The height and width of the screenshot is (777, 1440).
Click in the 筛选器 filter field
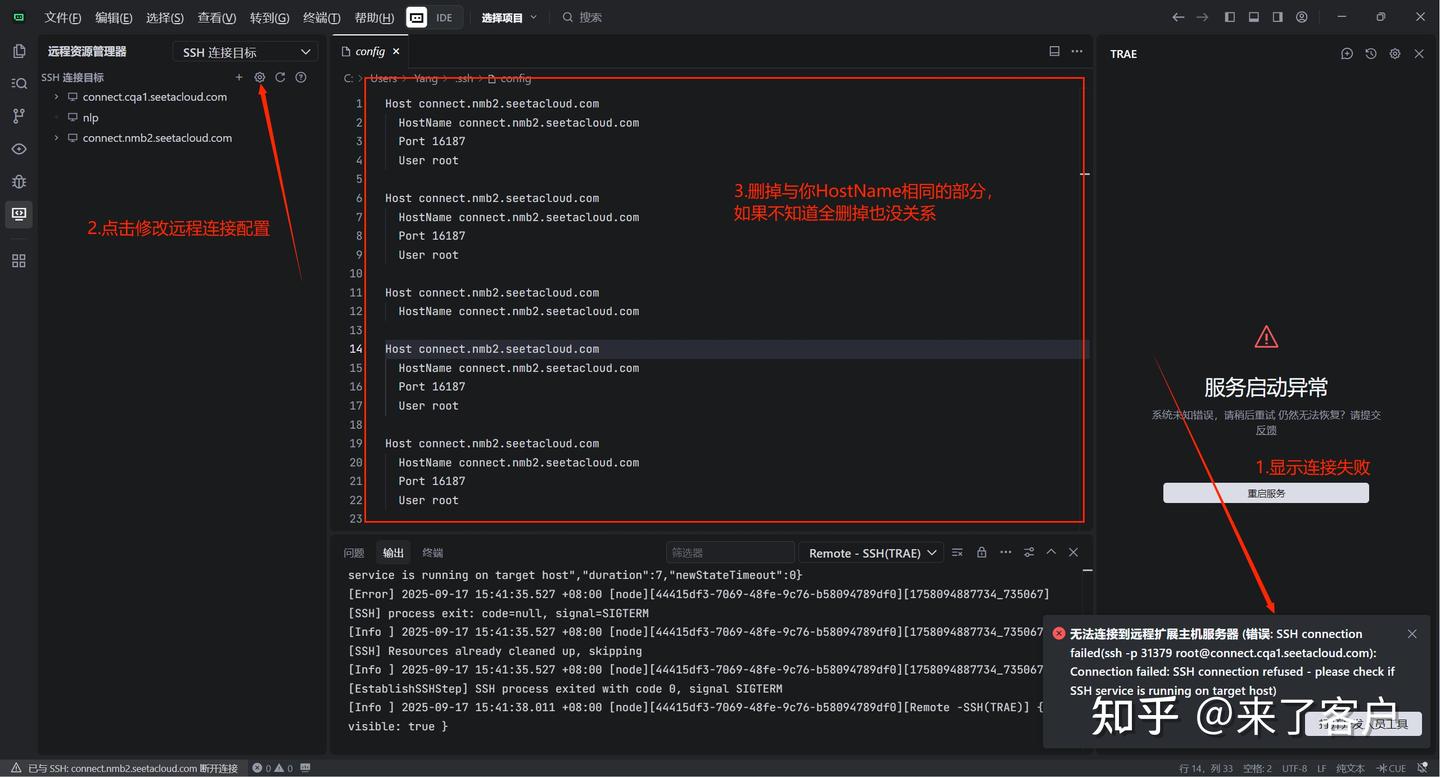(730, 552)
